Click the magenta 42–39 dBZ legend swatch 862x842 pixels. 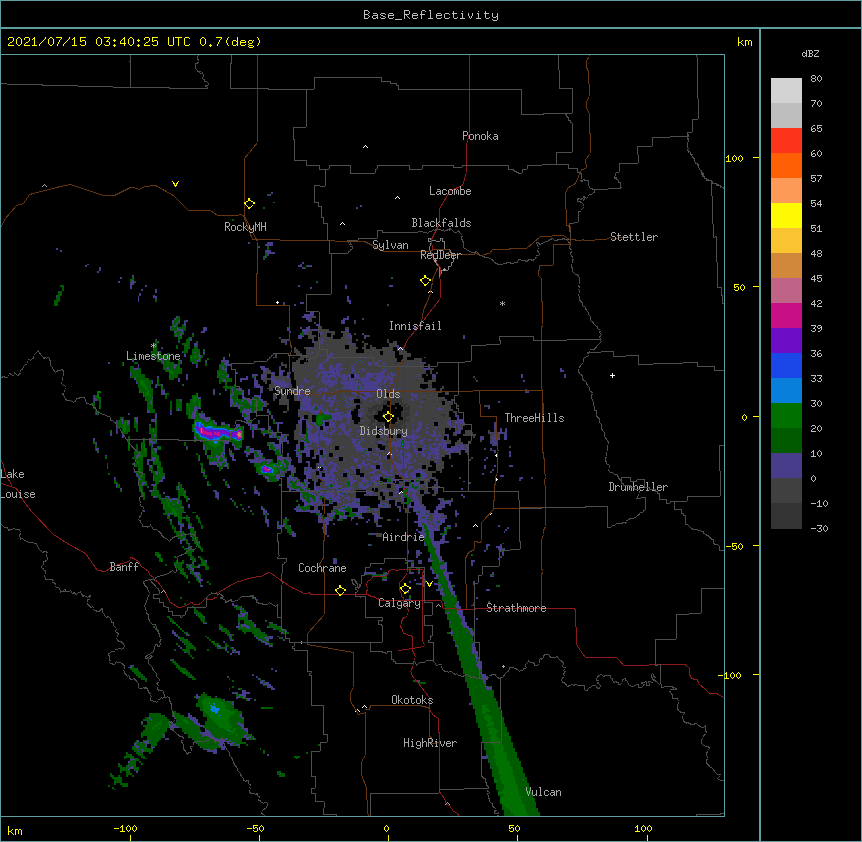(786, 315)
